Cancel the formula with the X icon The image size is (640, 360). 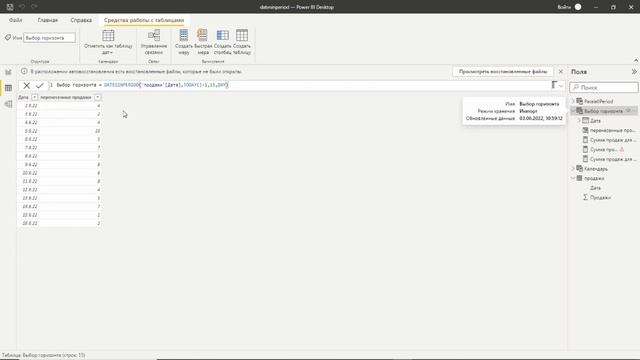(27, 85)
